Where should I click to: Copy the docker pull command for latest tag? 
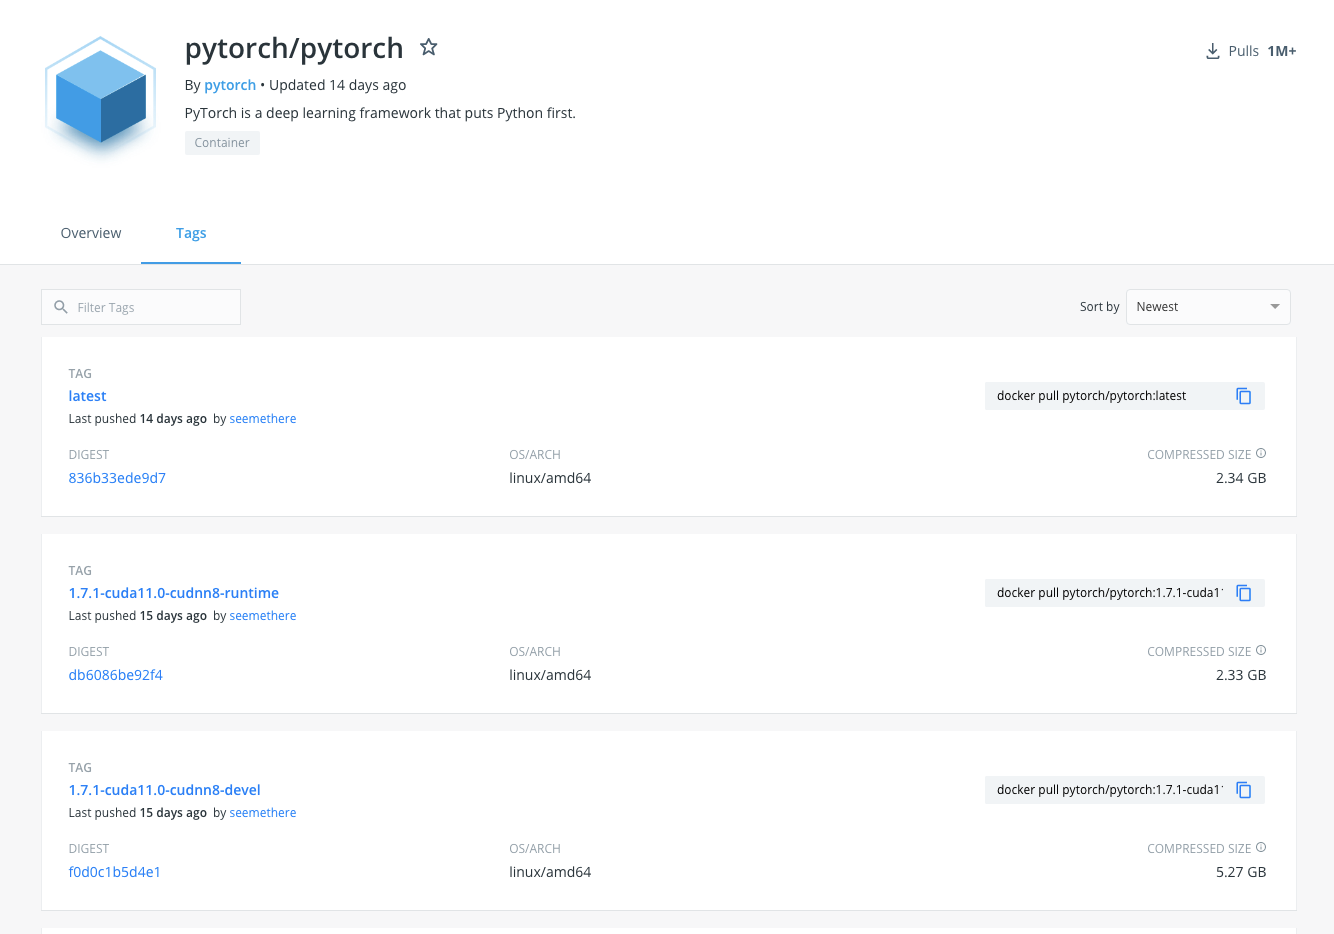[x=1244, y=396]
